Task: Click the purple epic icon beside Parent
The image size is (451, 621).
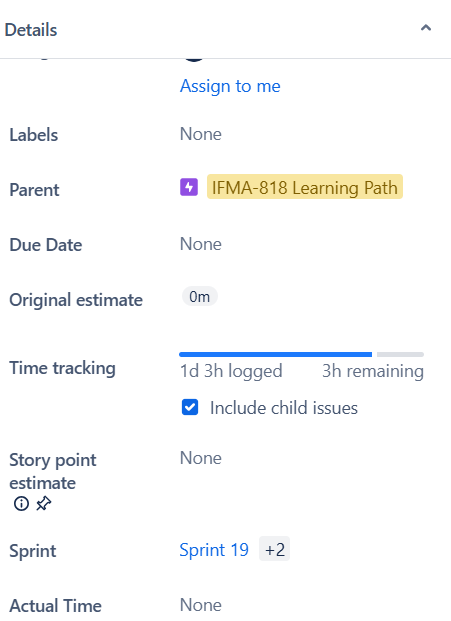Action: [x=189, y=187]
